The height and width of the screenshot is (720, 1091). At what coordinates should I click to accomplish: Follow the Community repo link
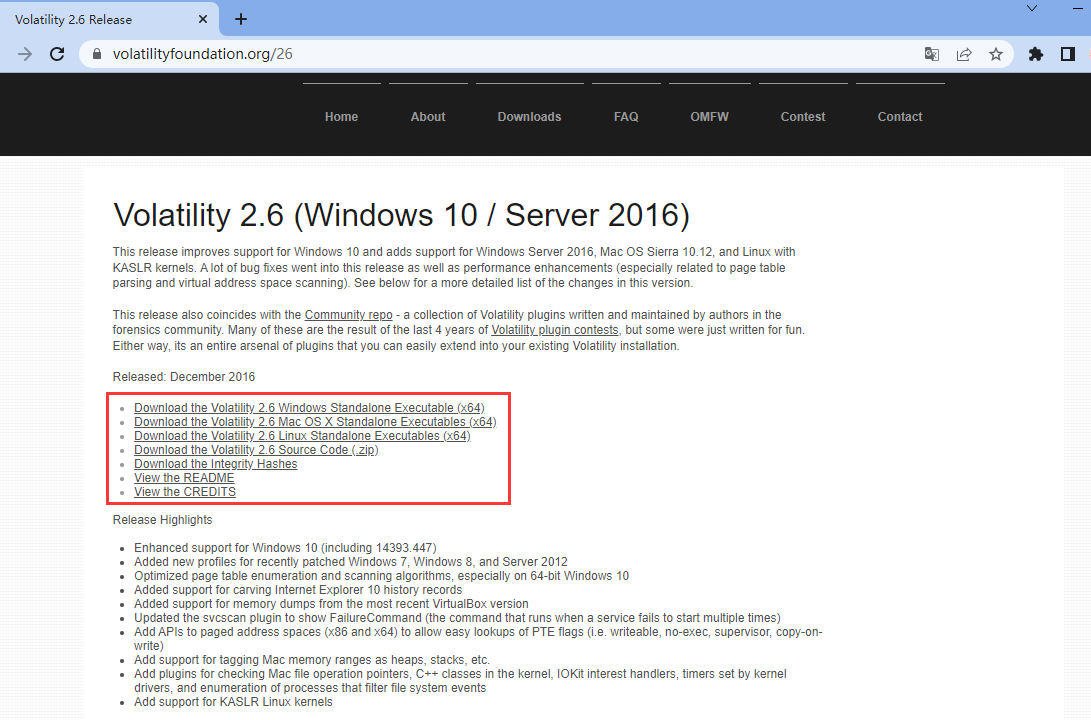click(x=349, y=315)
